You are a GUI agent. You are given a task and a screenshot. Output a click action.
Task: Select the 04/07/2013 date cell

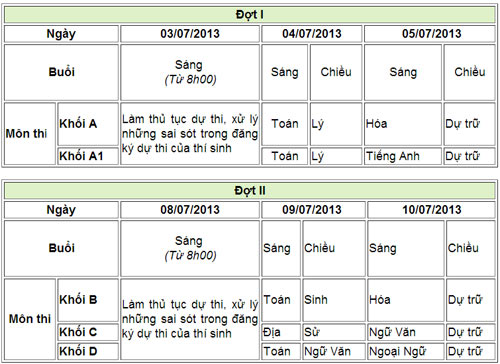coord(312,34)
